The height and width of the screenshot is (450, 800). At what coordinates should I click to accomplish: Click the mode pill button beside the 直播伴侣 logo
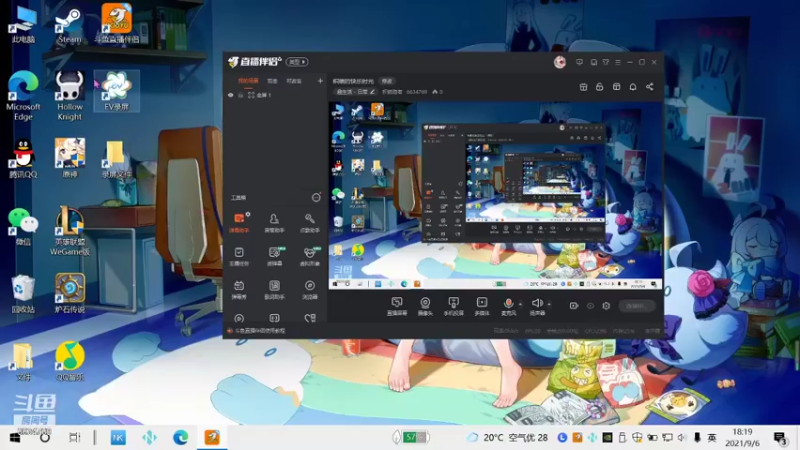297,62
